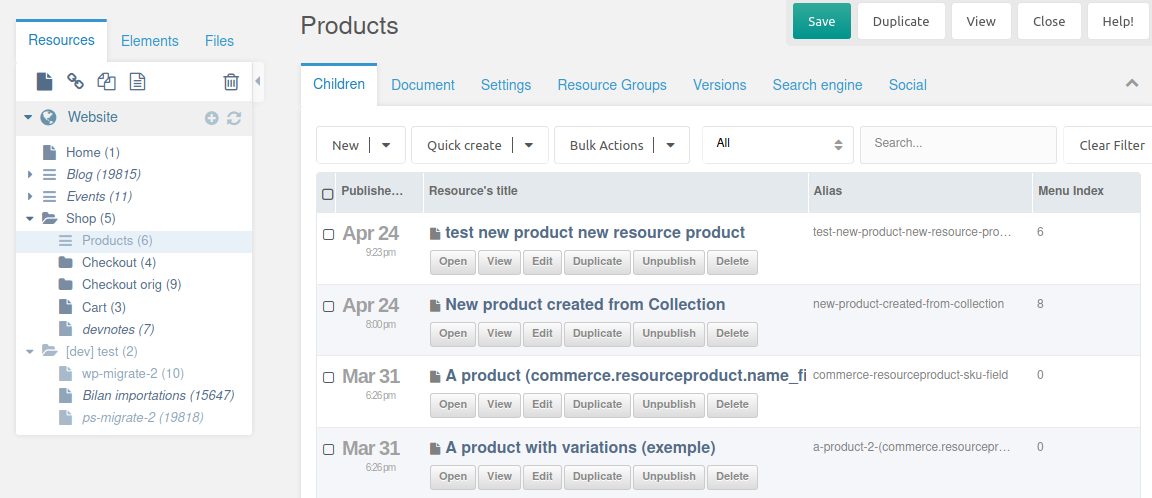
Task: Click the New Static Resource icon
Action: pos(137,82)
